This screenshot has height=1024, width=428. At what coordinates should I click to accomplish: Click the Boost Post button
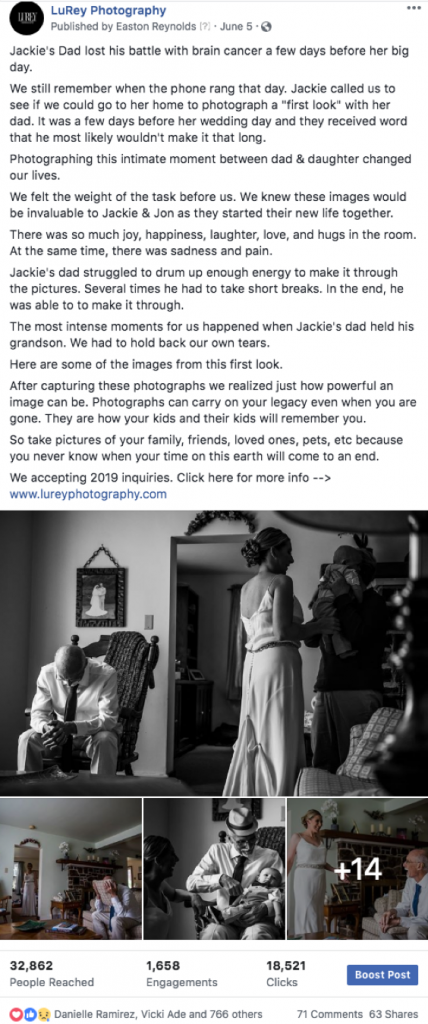coord(382,975)
